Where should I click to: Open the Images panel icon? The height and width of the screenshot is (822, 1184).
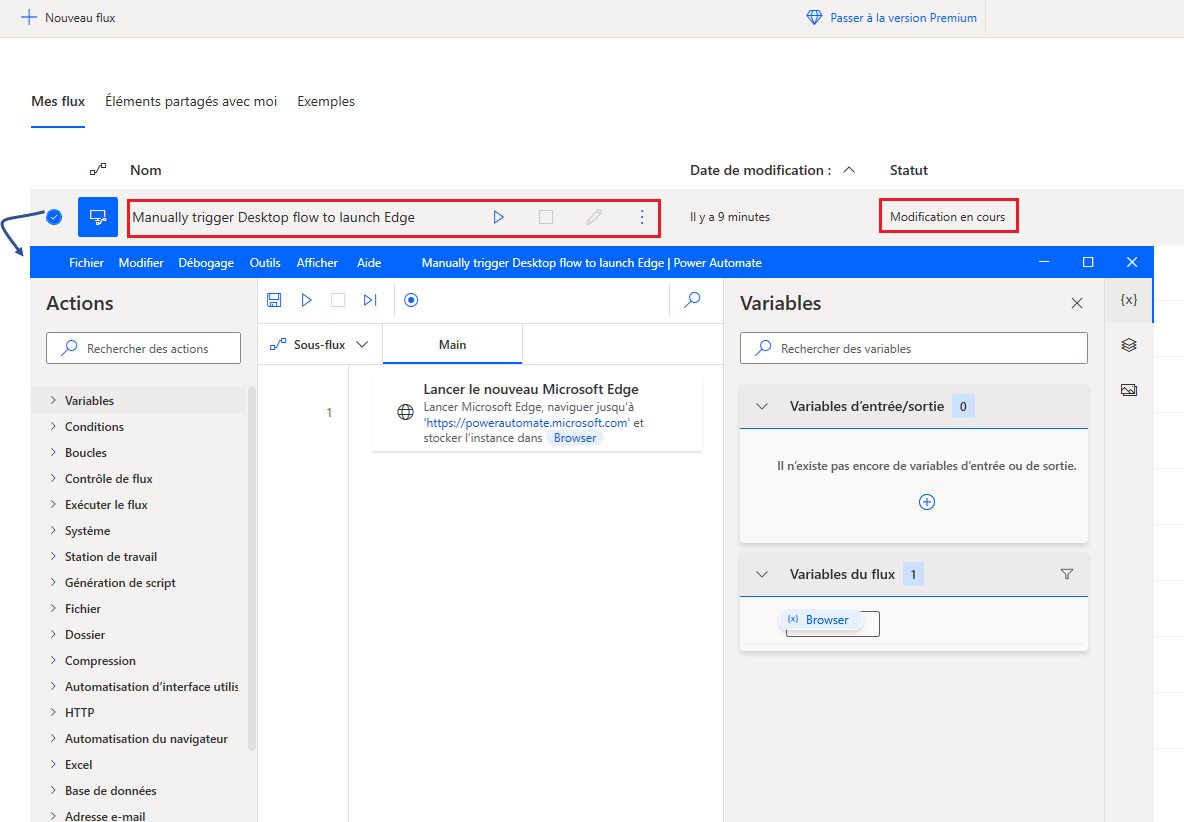1129,390
